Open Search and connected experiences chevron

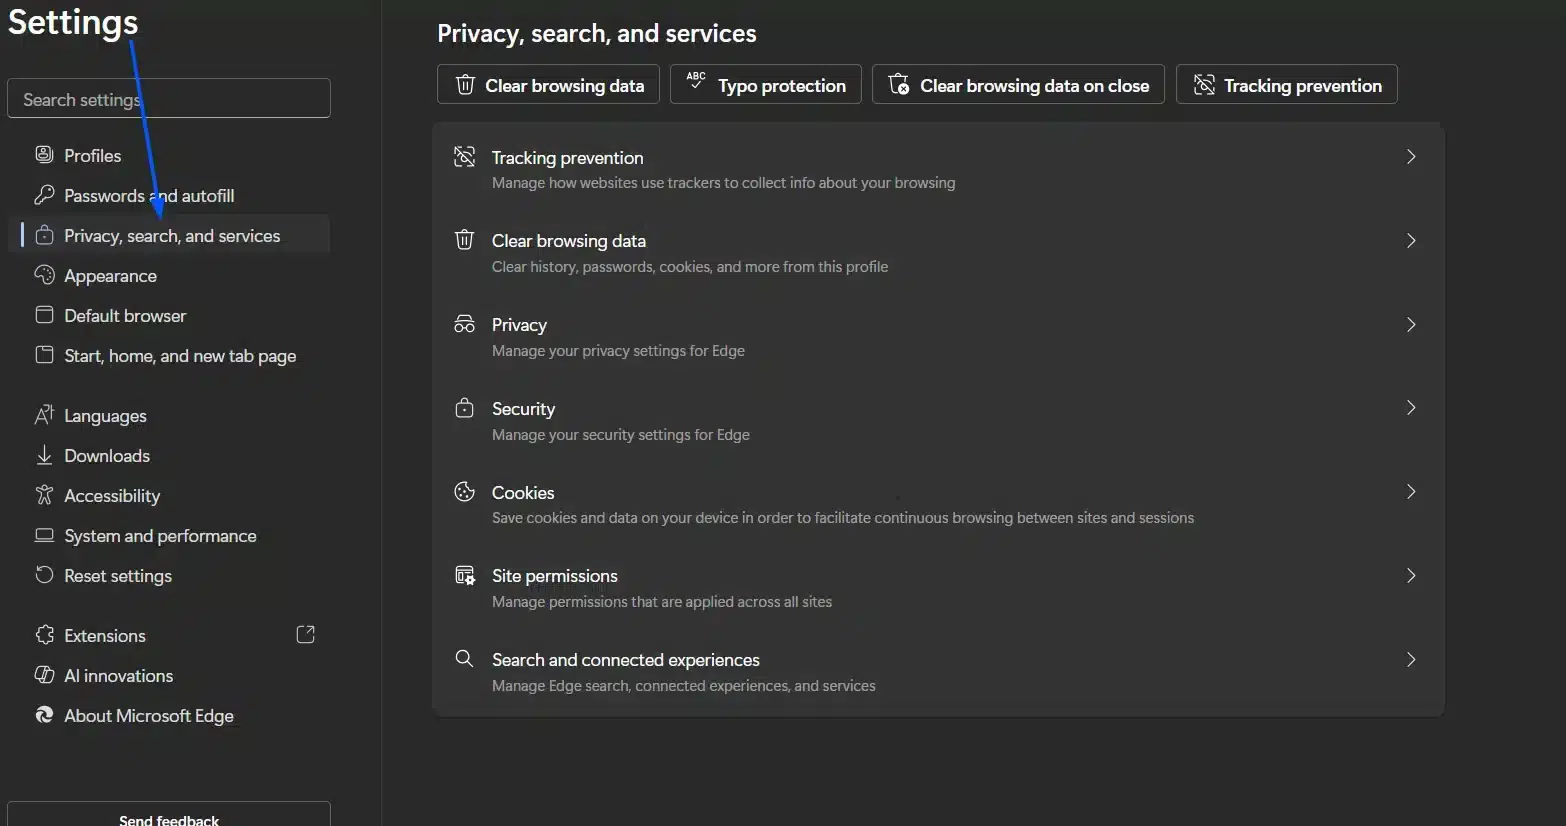pyautogui.click(x=1411, y=659)
